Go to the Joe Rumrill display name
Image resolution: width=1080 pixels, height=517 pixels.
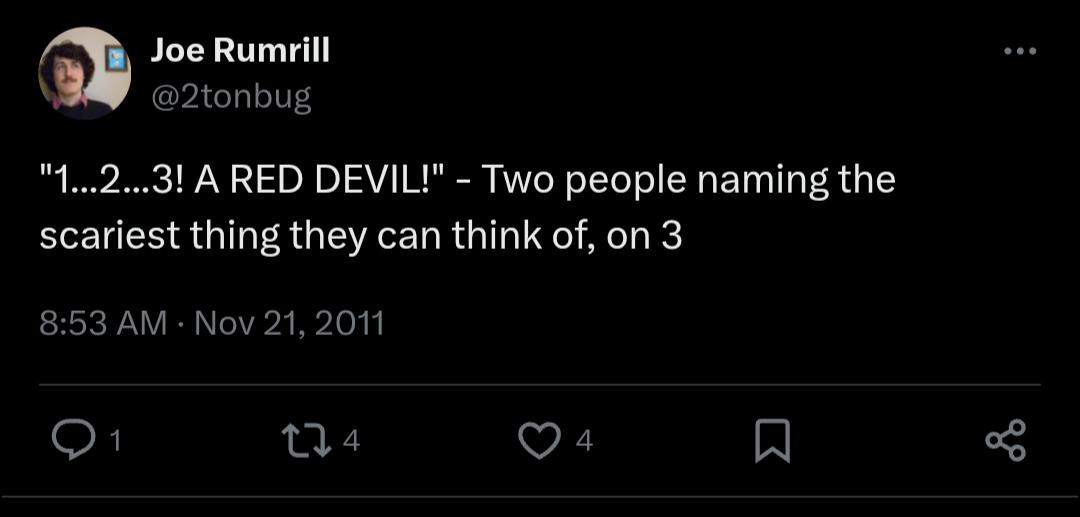[x=240, y=52]
